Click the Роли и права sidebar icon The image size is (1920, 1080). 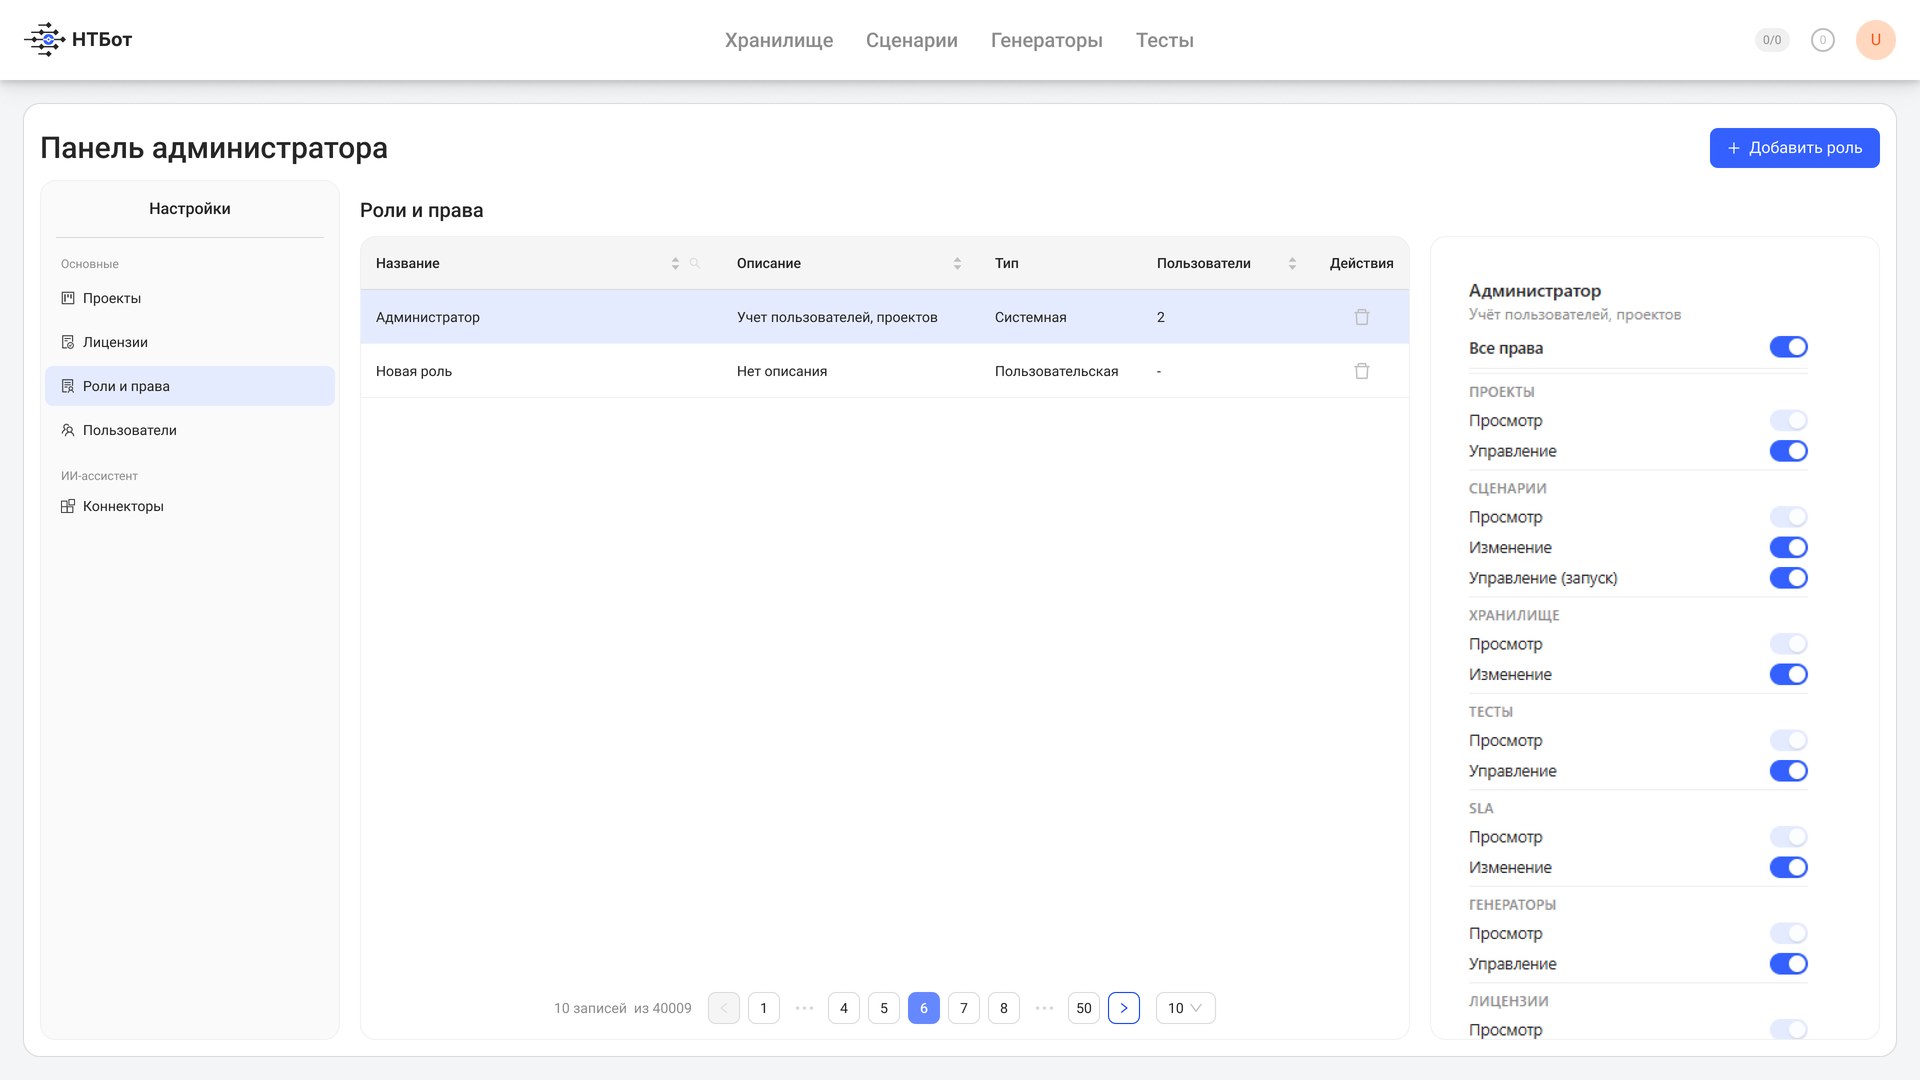click(68, 386)
